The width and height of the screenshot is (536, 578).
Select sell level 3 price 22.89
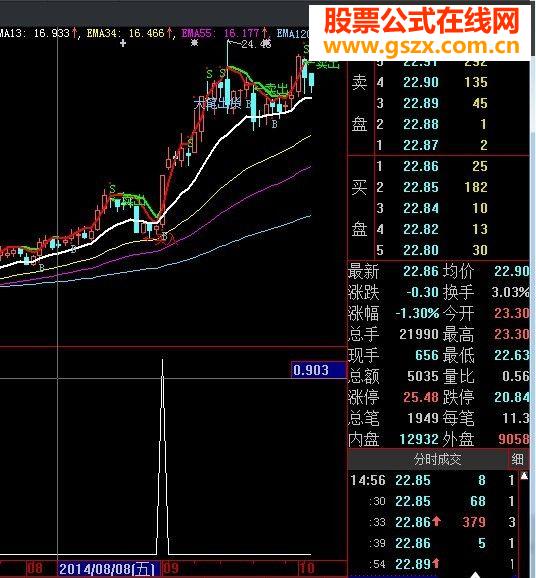pyautogui.click(x=421, y=103)
